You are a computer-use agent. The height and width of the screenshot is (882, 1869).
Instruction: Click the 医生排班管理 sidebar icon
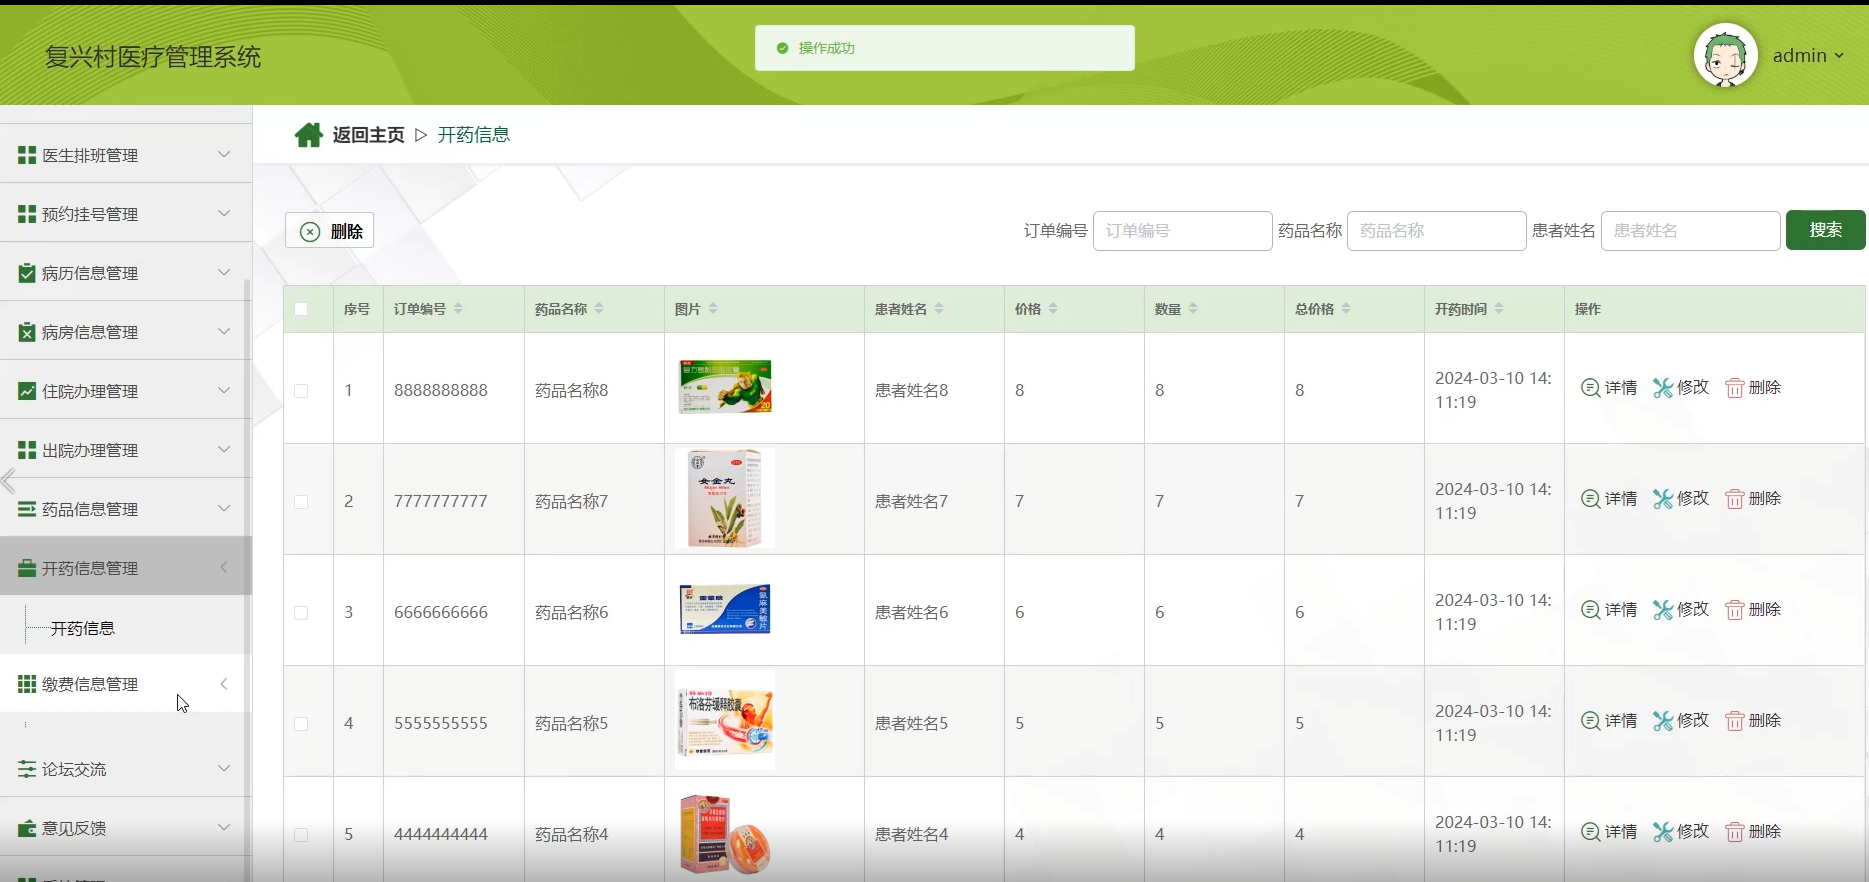(27, 155)
